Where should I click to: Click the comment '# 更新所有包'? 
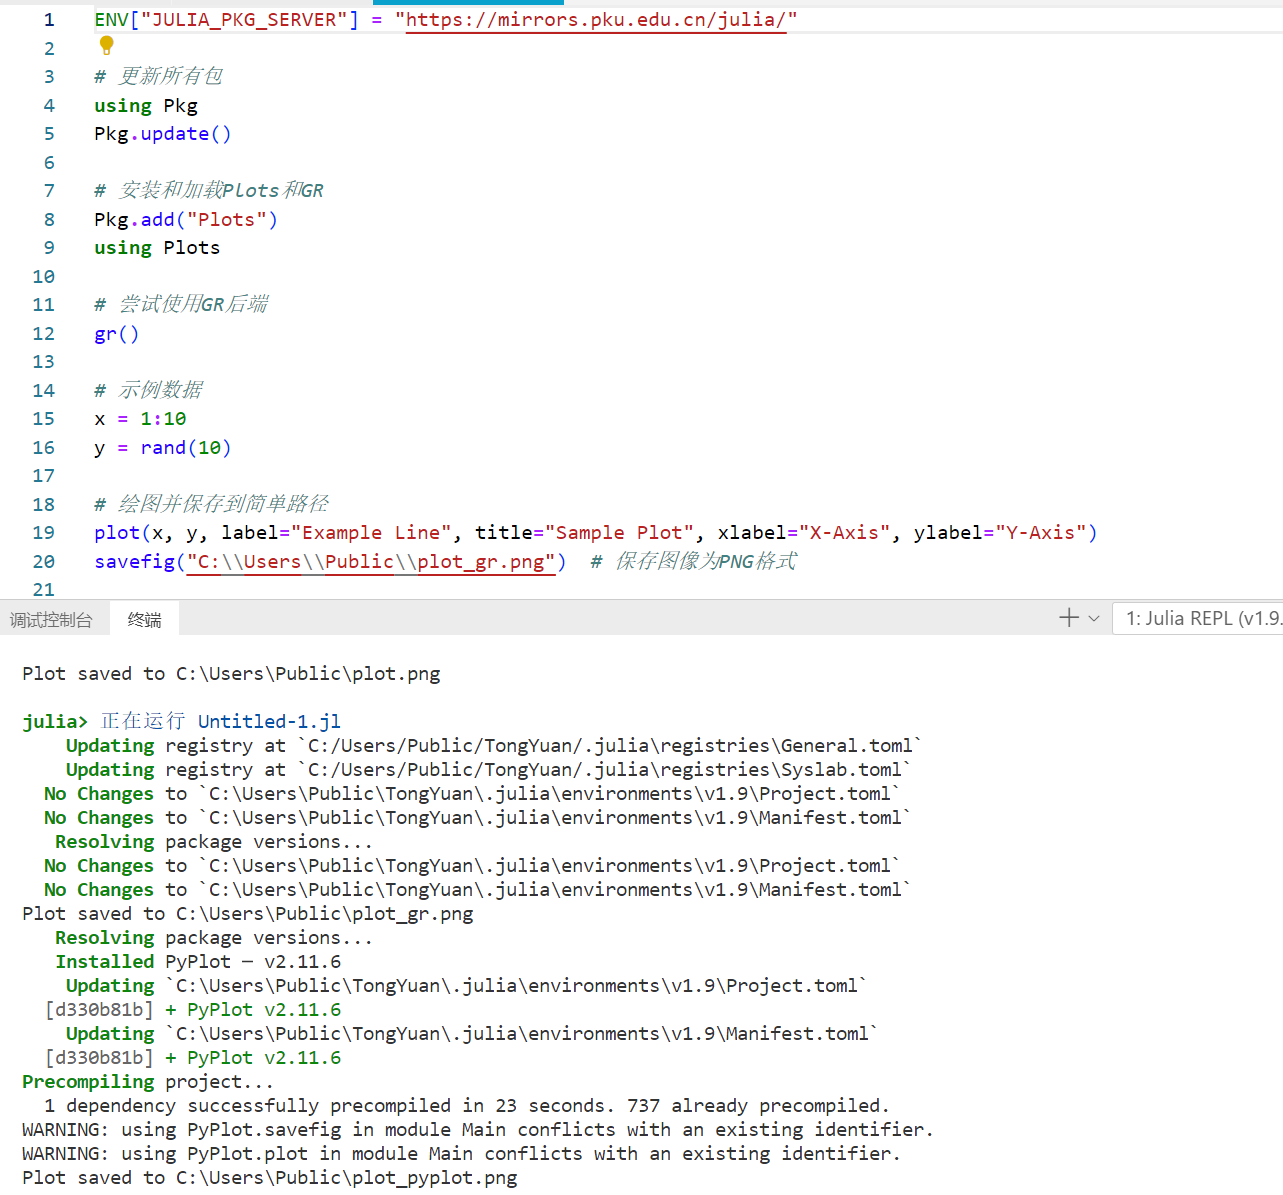coord(158,77)
